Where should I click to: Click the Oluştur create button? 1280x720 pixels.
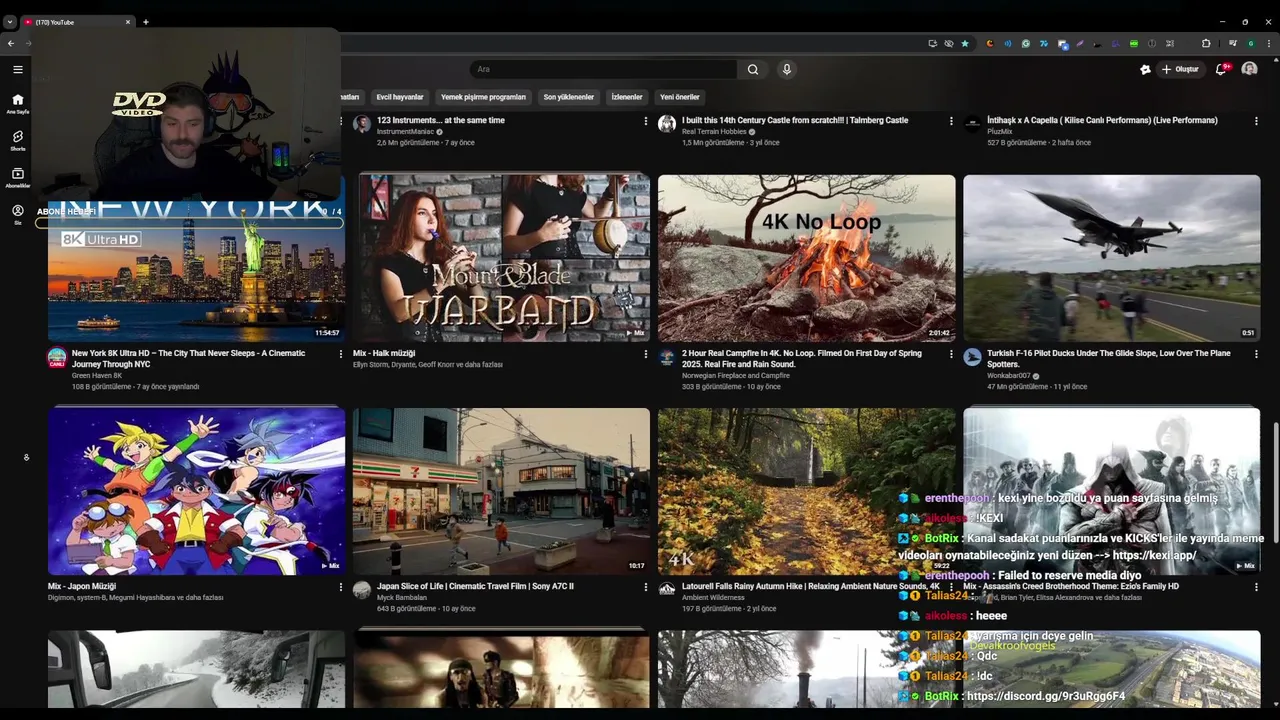click(1180, 69)
